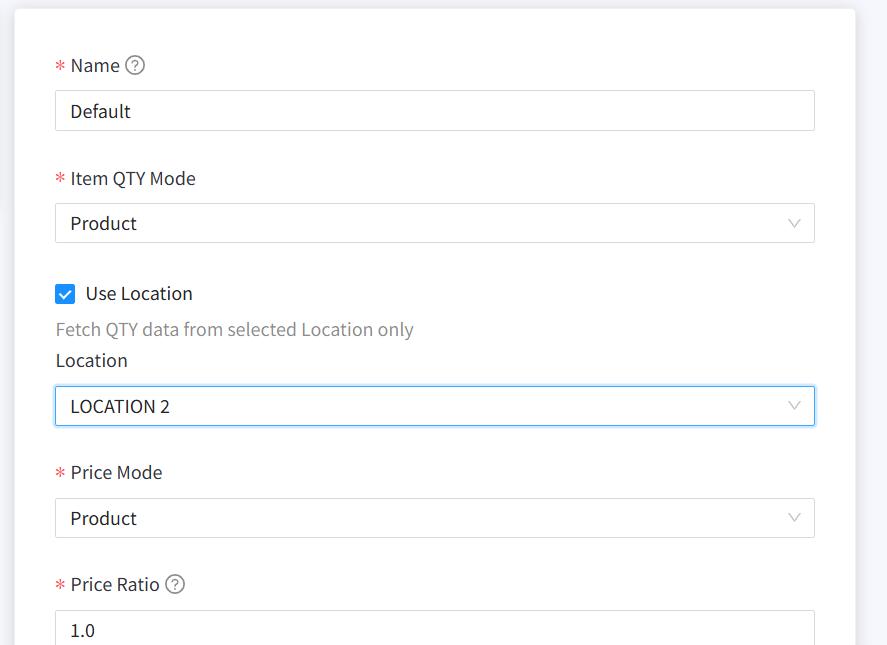The image size is (887, 645).
Task: Open the Item QTY Mode Product dropdown
Action: (420, 224)
